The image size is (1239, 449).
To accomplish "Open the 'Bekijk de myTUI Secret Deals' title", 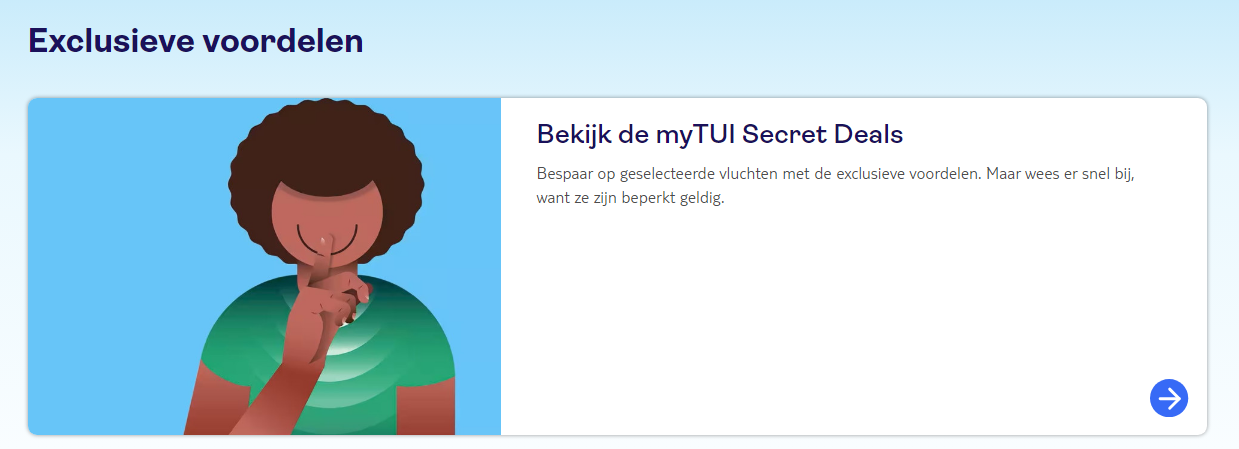I will 720,134.
